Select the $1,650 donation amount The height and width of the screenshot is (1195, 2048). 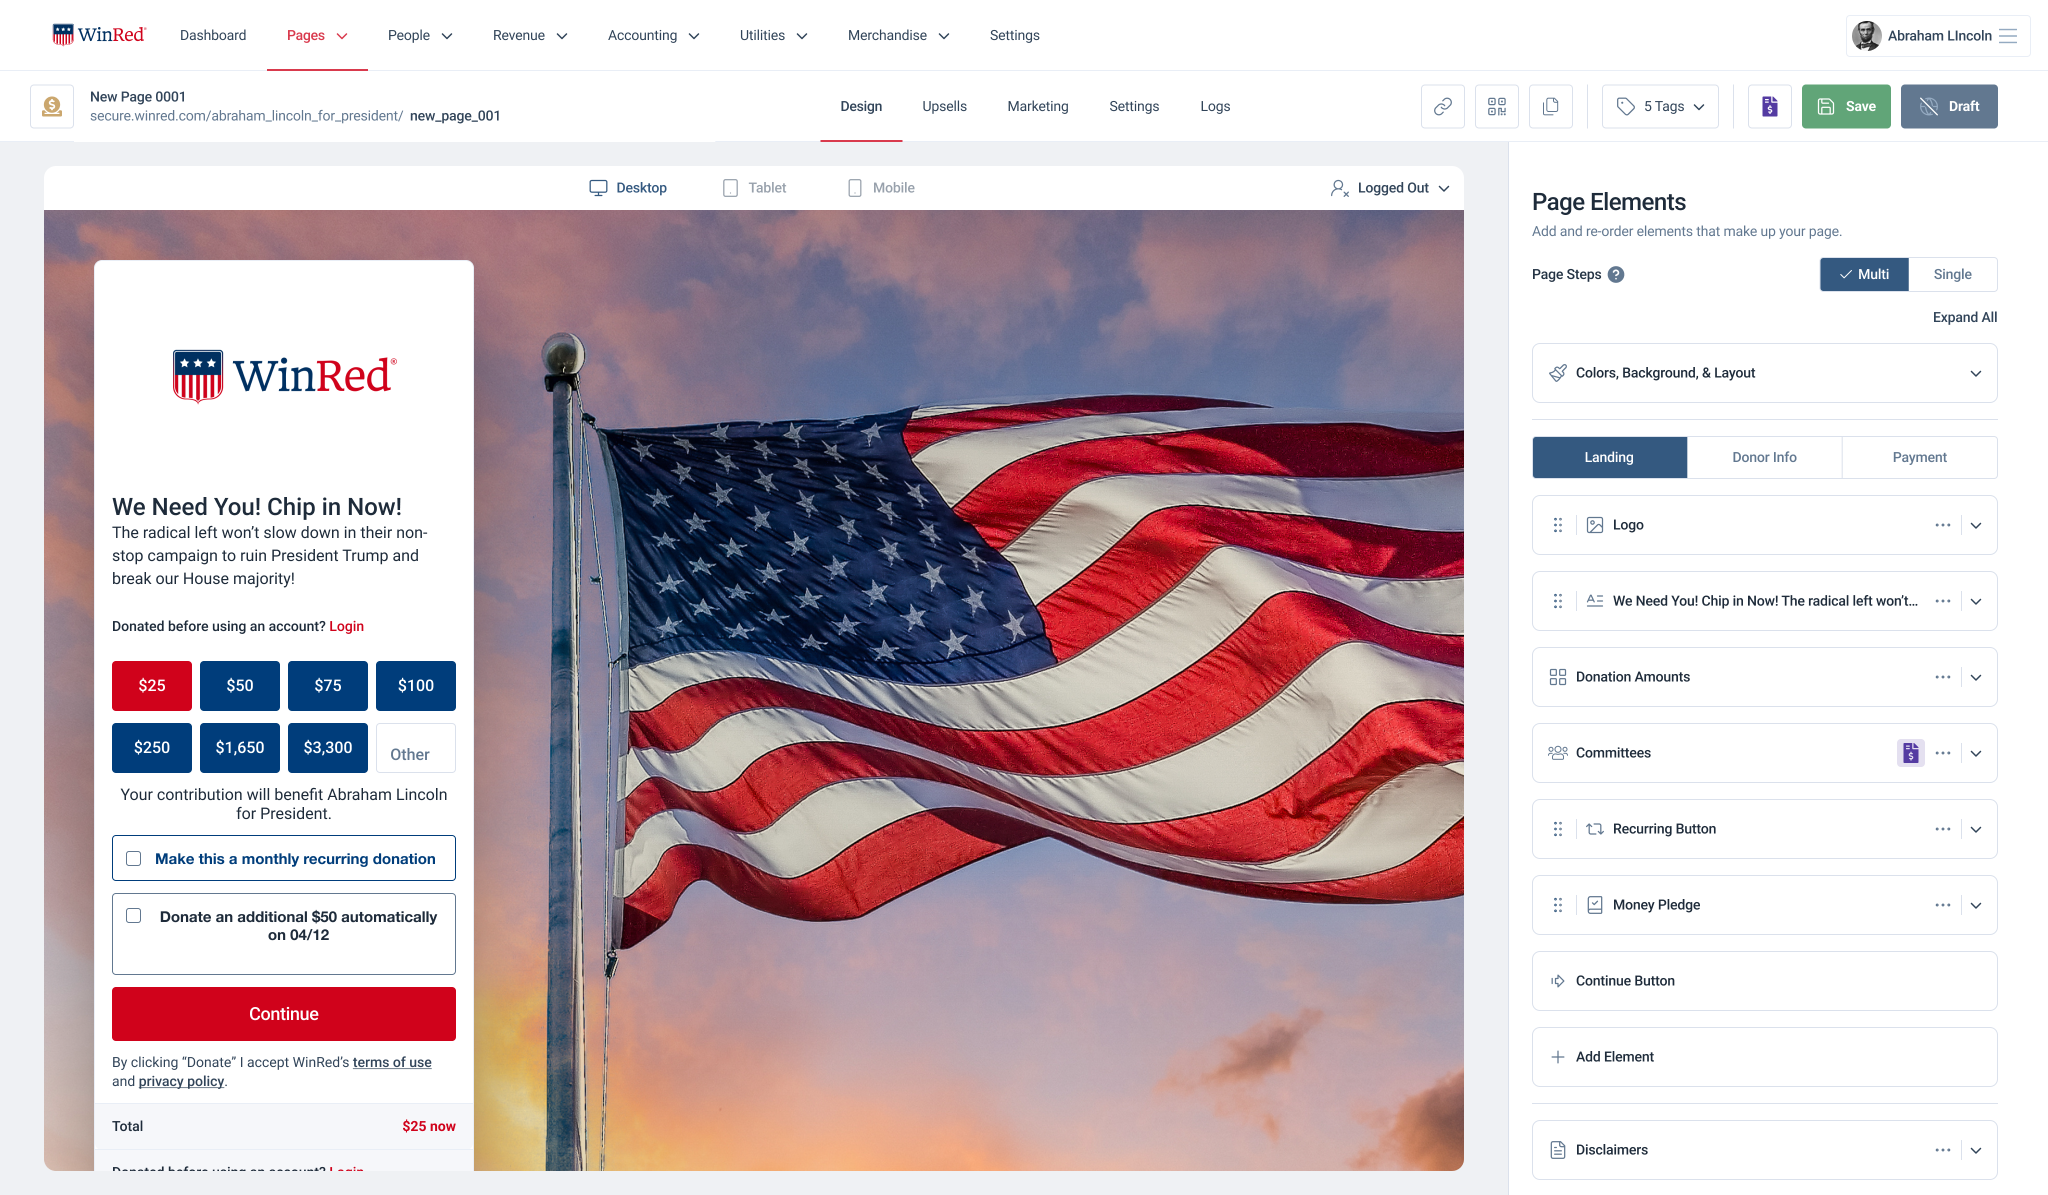click(240, 748)
